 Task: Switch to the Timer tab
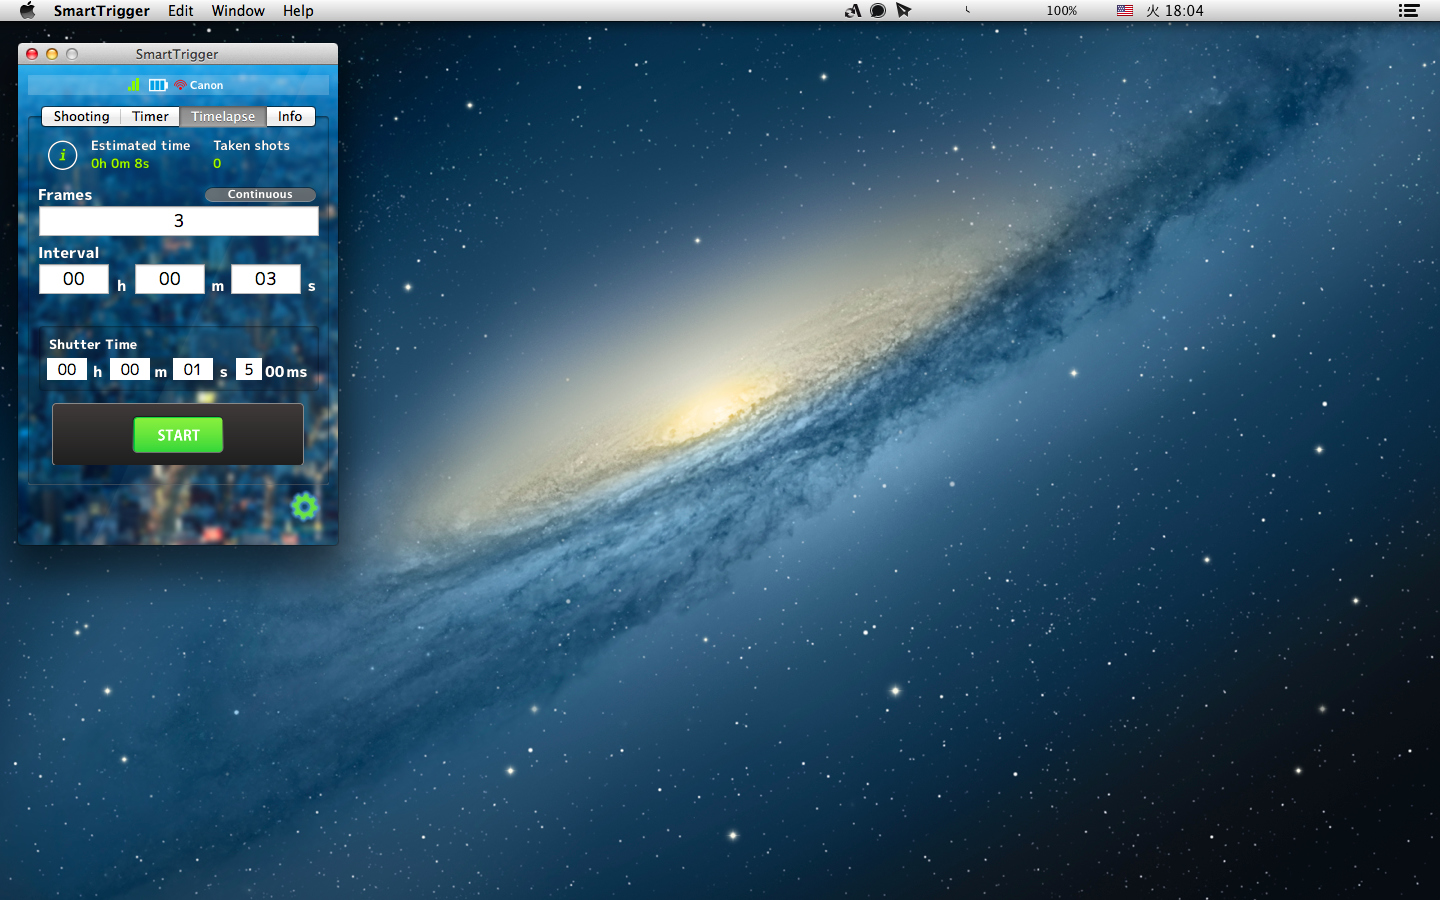[x=150, y=116]
